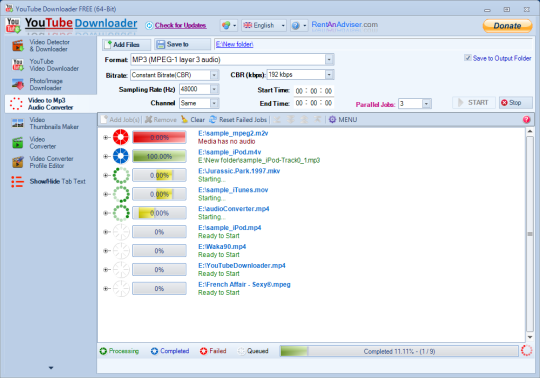Expand the sample_iPod.mp4 job row
Viewport: 540px width, 378px height.
(x=106, y=232)
